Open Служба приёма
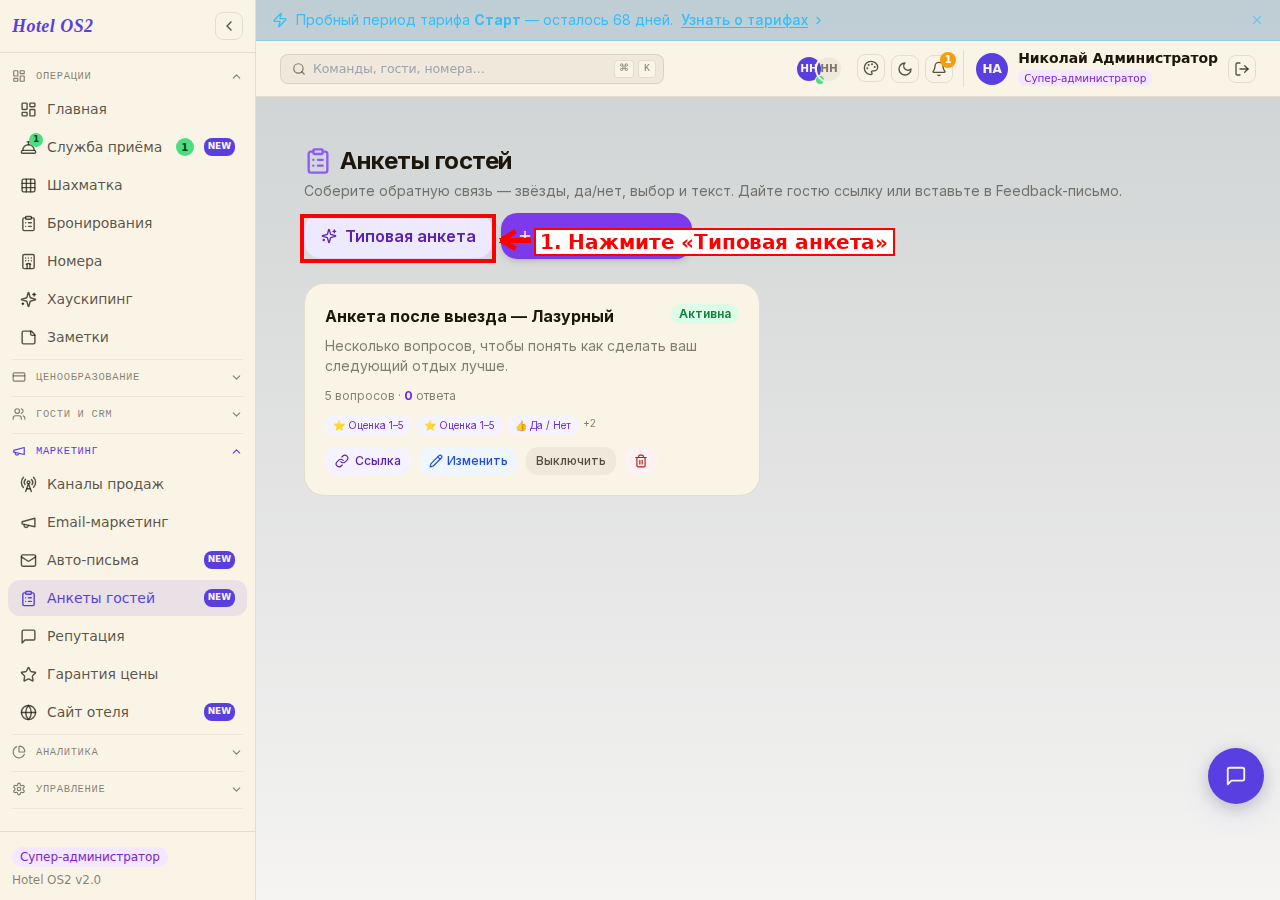Screen dimensions: 1280x900 127,147
